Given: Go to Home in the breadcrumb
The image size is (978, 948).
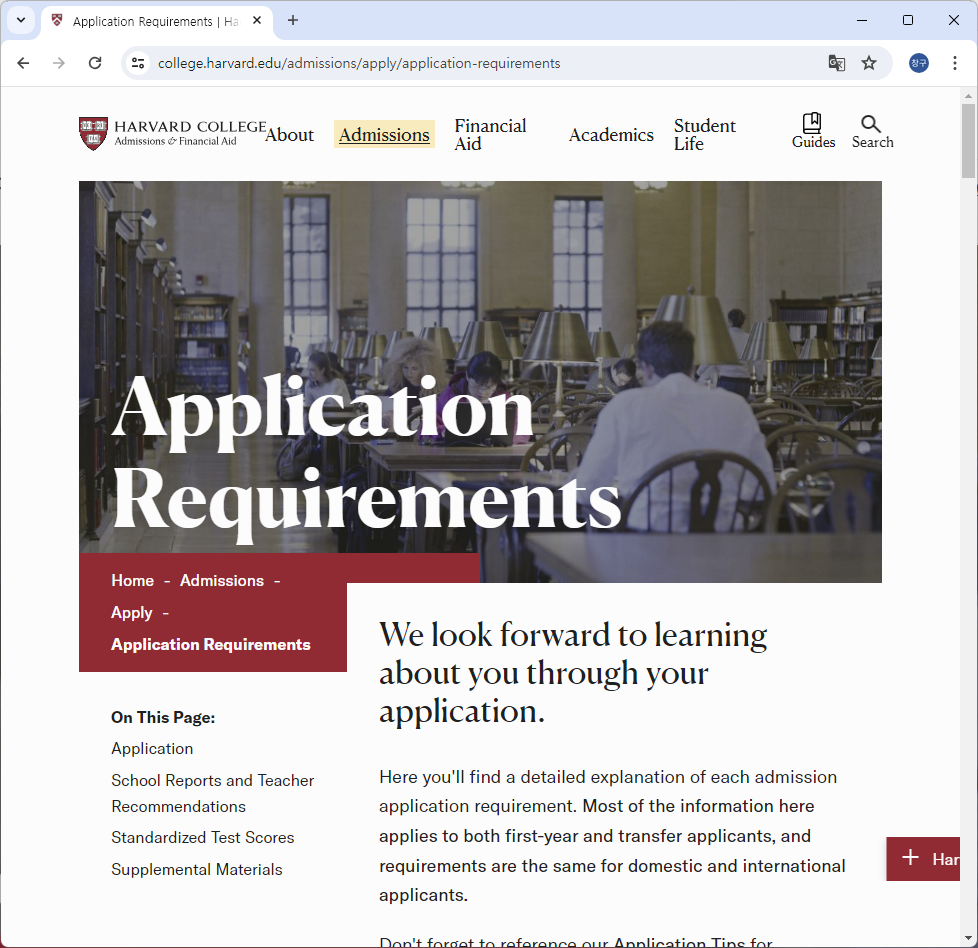Looking at the screenshot, I should pyautogui.click(x=132, y=581).
